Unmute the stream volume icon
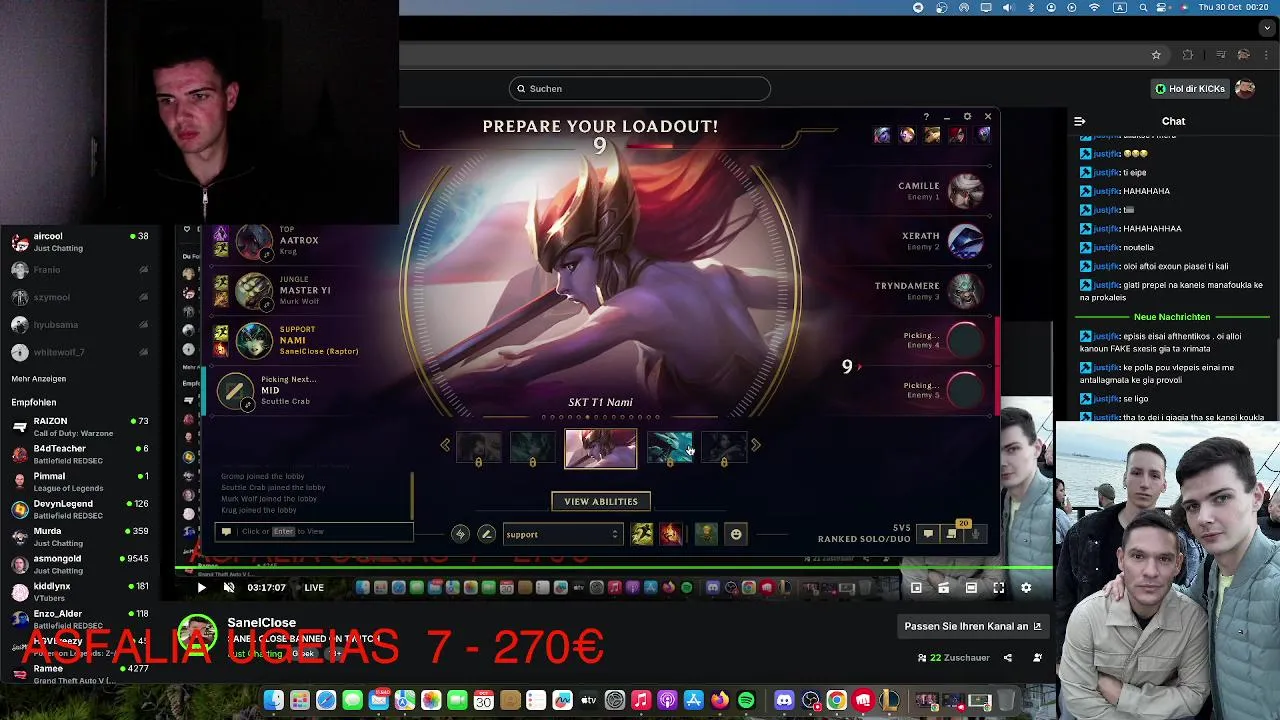Screen dimensions: 1280x720 (229, 588)
